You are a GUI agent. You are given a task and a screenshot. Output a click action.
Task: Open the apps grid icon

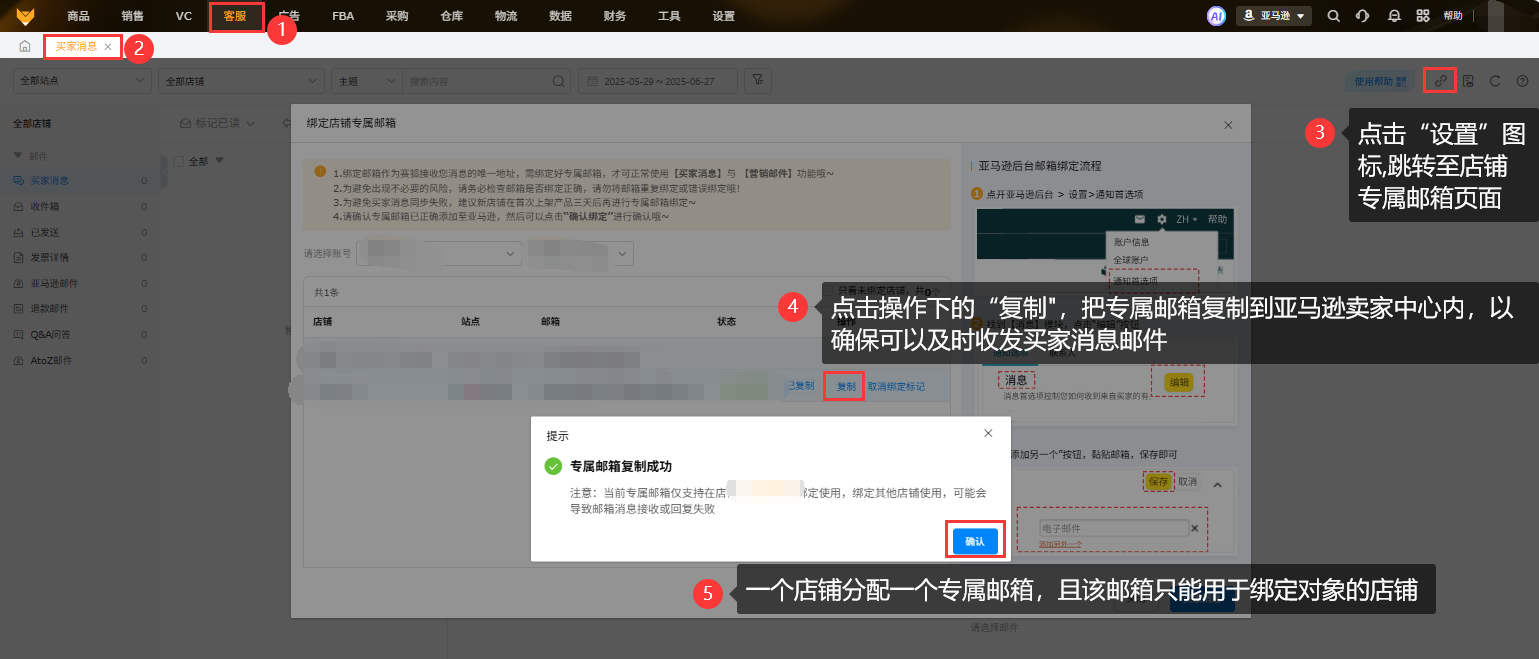coord(1423,16)
